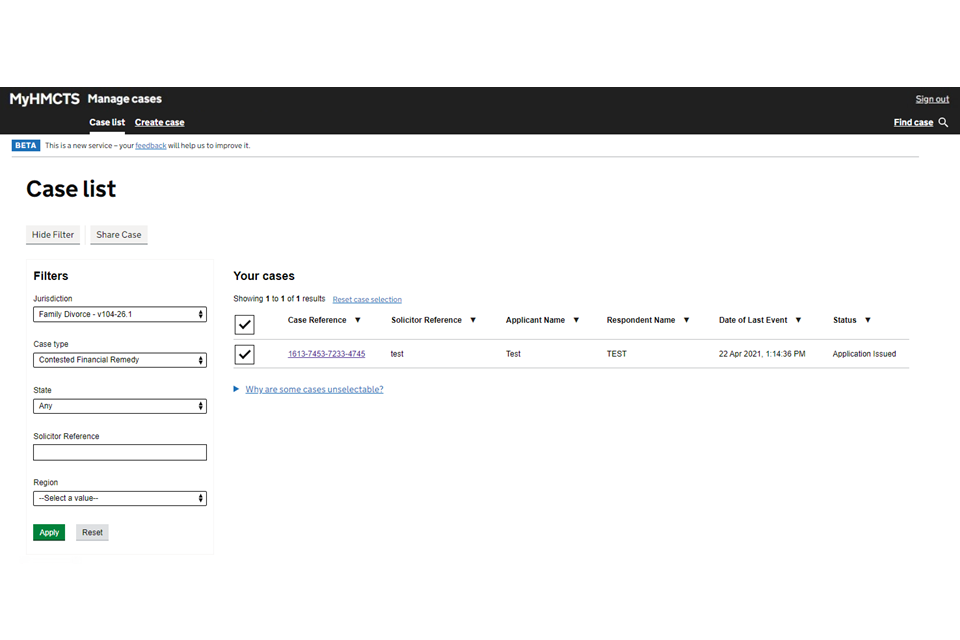Expand 'Why are some cases unselectable?'
The height and width of the screenshot is (640, 960).
313,389
